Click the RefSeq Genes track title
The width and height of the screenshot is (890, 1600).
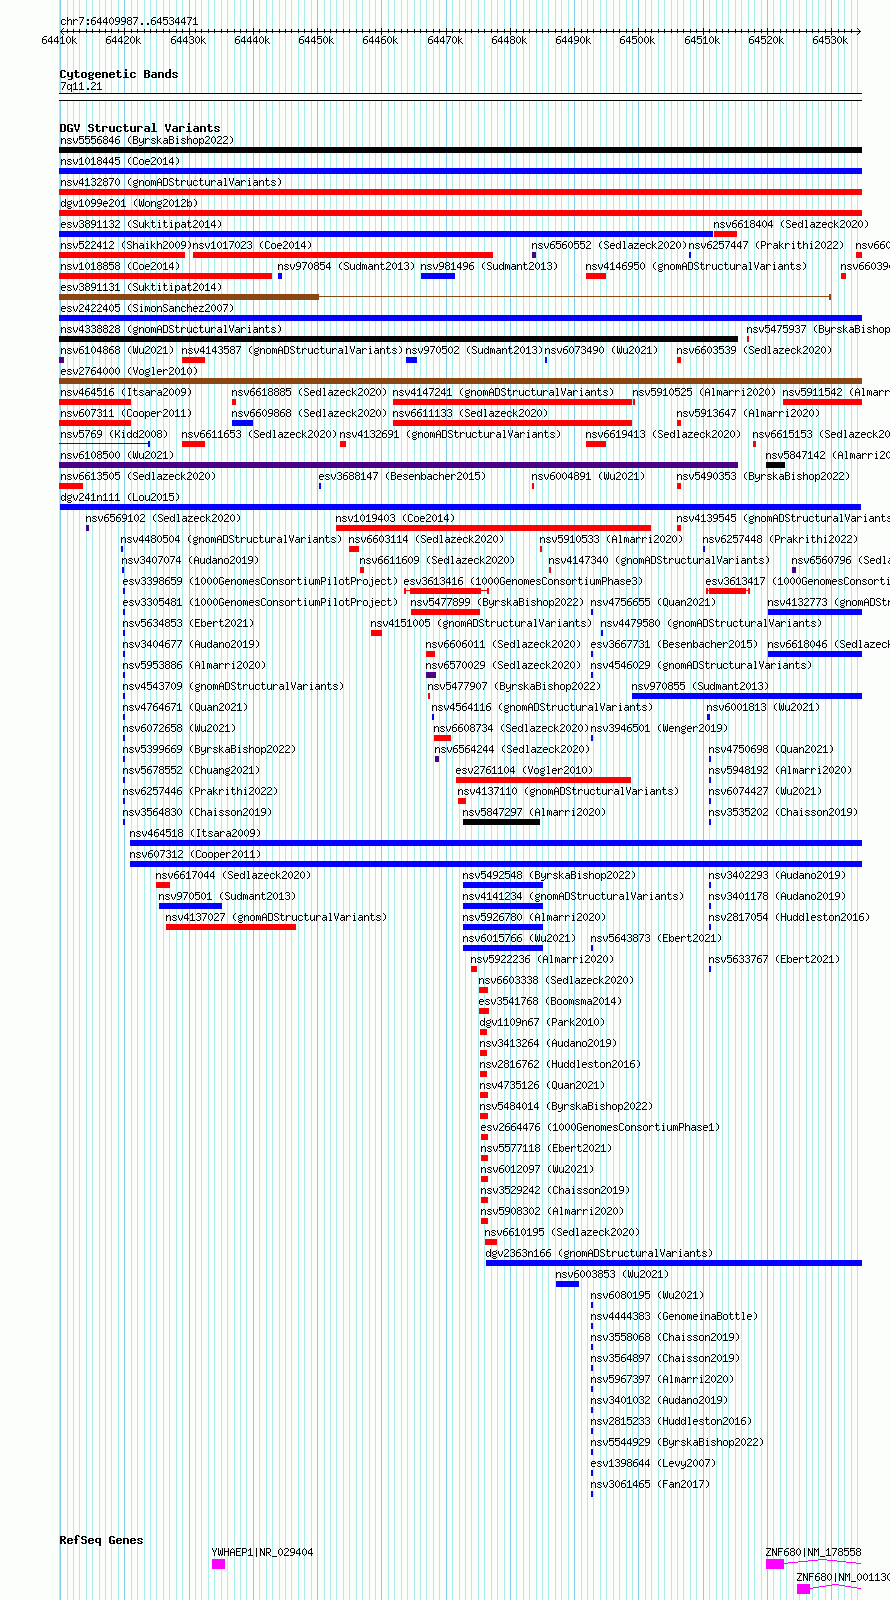(x=101, y=1540)
